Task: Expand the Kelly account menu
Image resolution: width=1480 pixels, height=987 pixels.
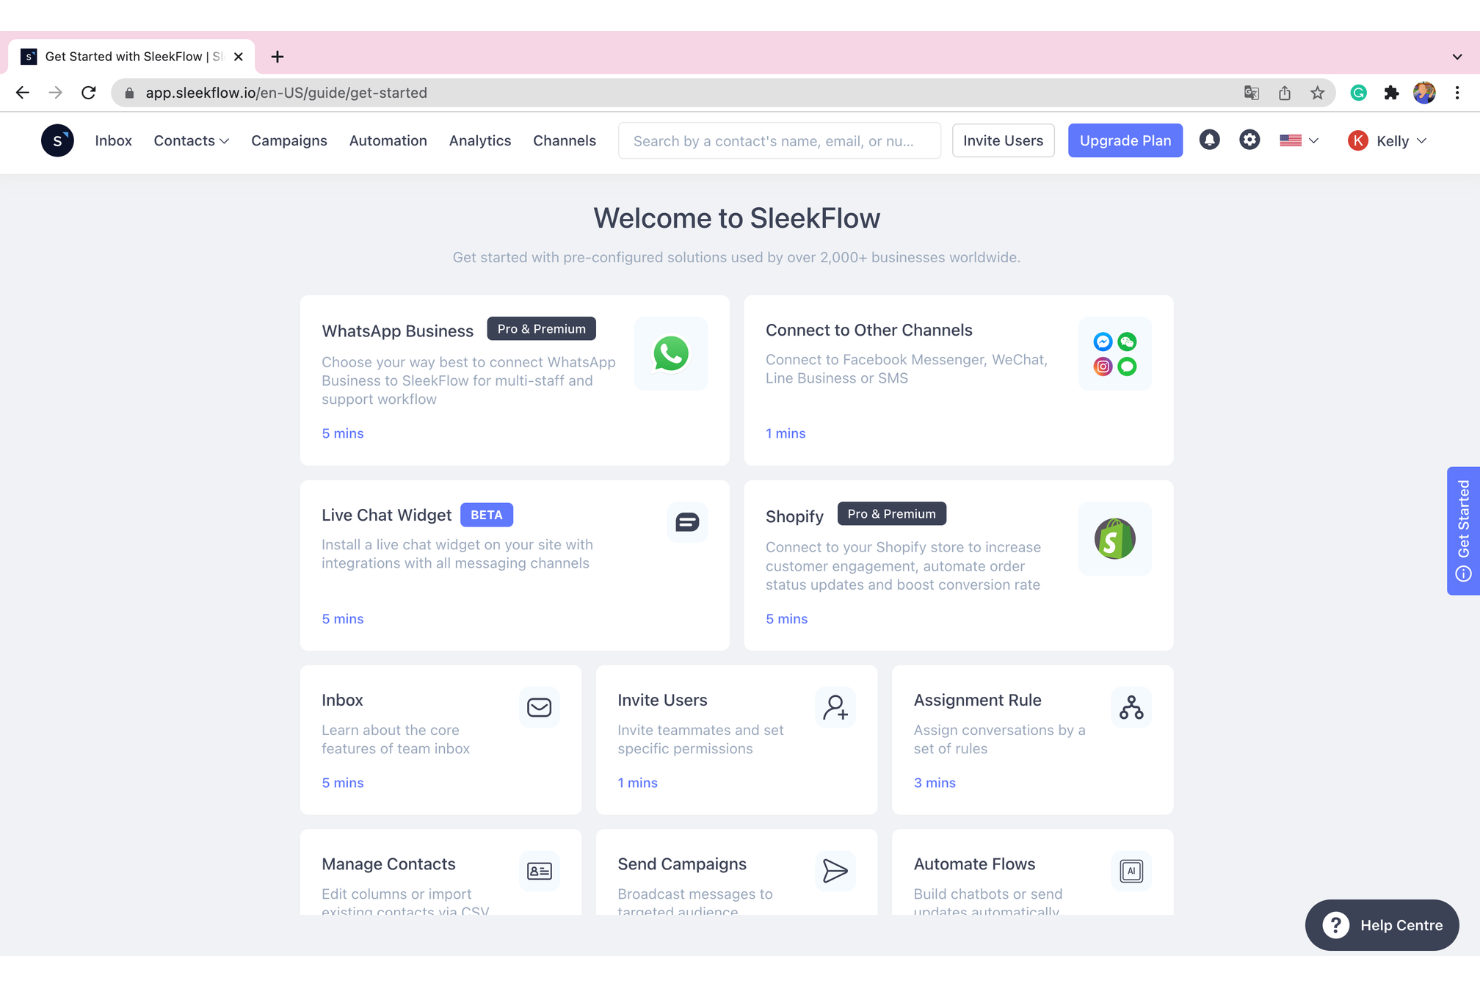Action: coord(1387,141)
